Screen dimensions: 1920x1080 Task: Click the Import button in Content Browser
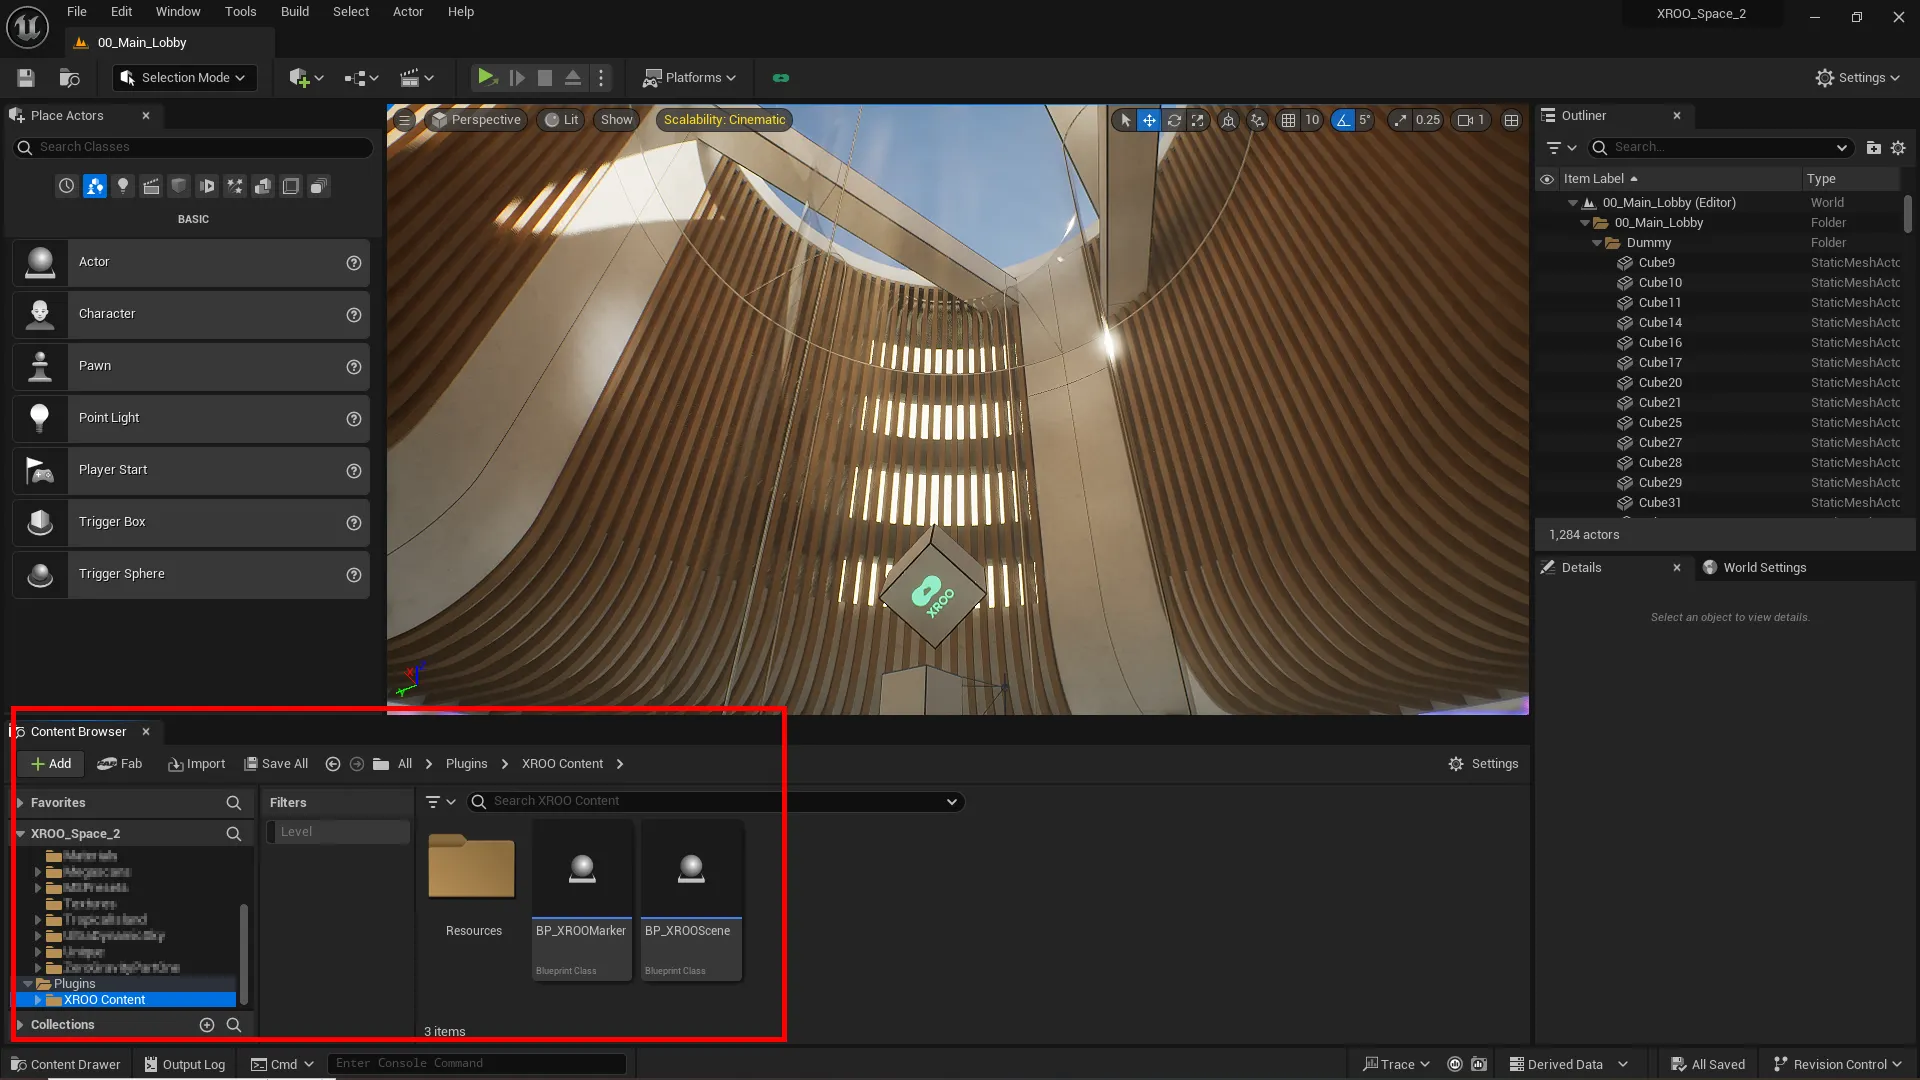coord(197,763)
